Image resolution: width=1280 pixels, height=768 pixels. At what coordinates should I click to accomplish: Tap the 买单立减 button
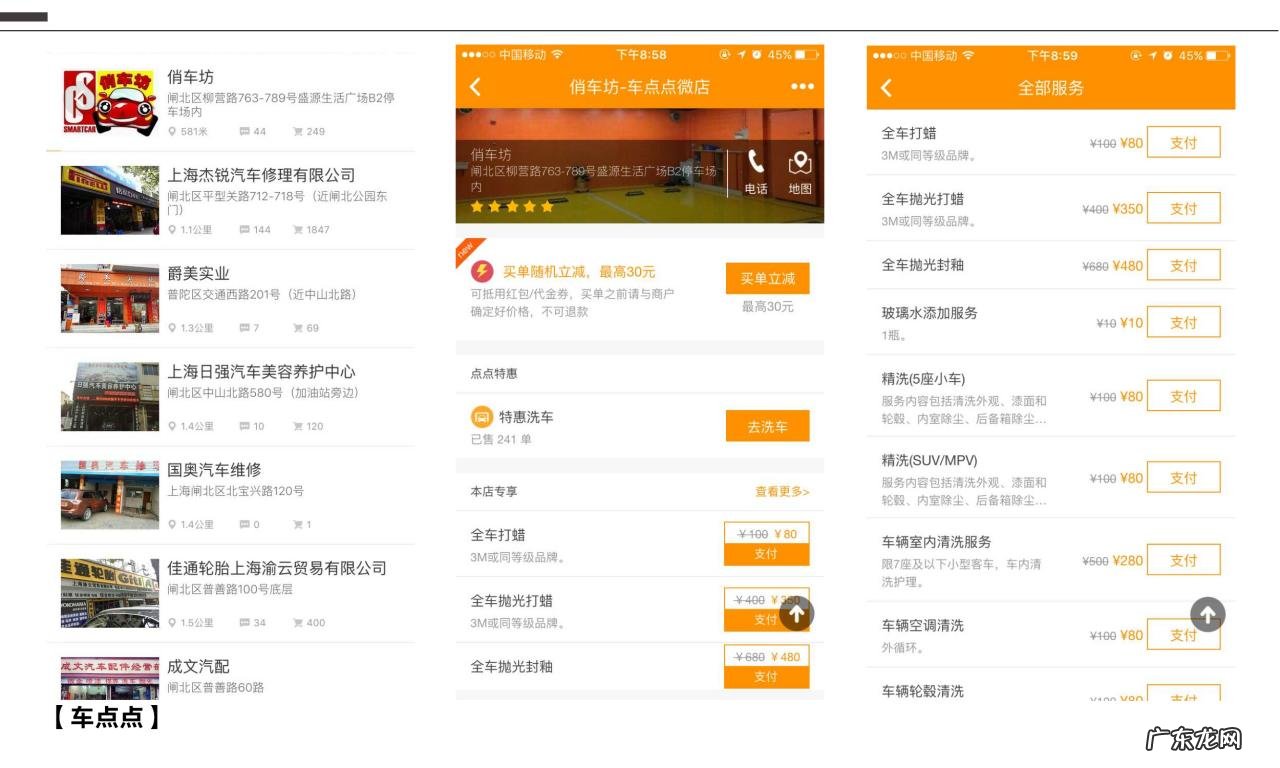768,278
